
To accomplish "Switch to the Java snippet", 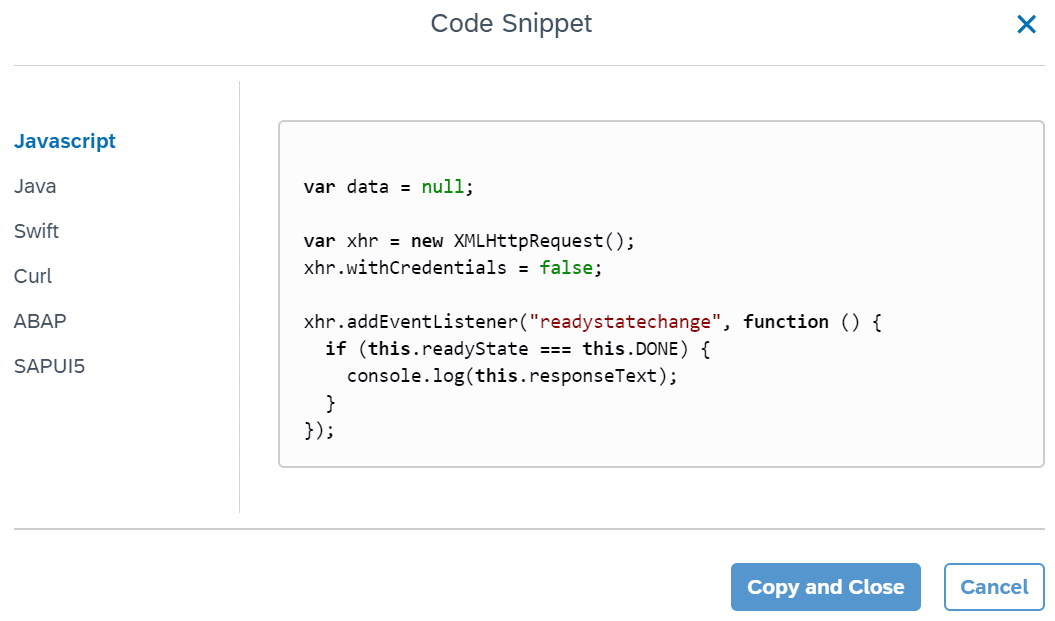I will (x=35, y=186).
